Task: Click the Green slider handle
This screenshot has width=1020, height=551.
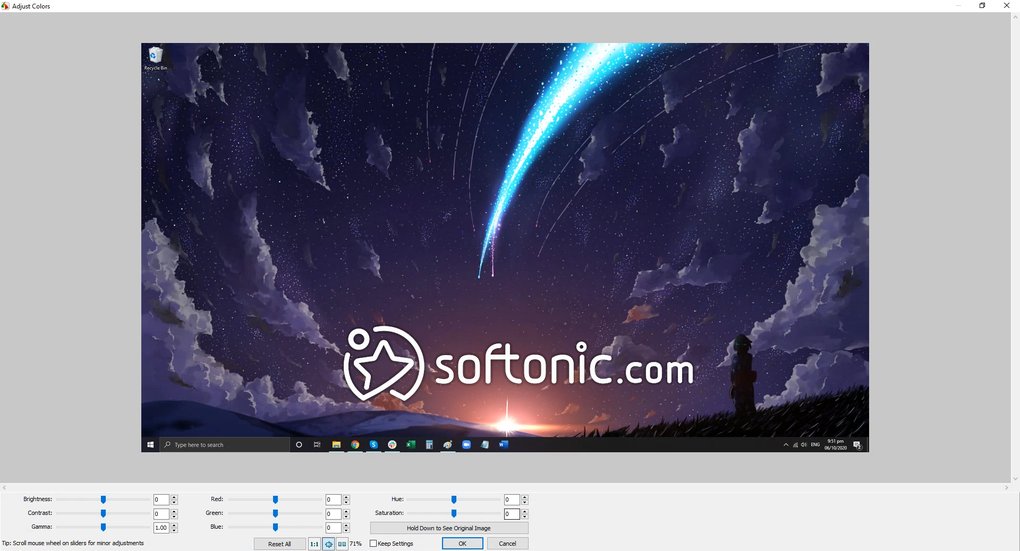Action: pyautogui.click(x=275, y=513)
